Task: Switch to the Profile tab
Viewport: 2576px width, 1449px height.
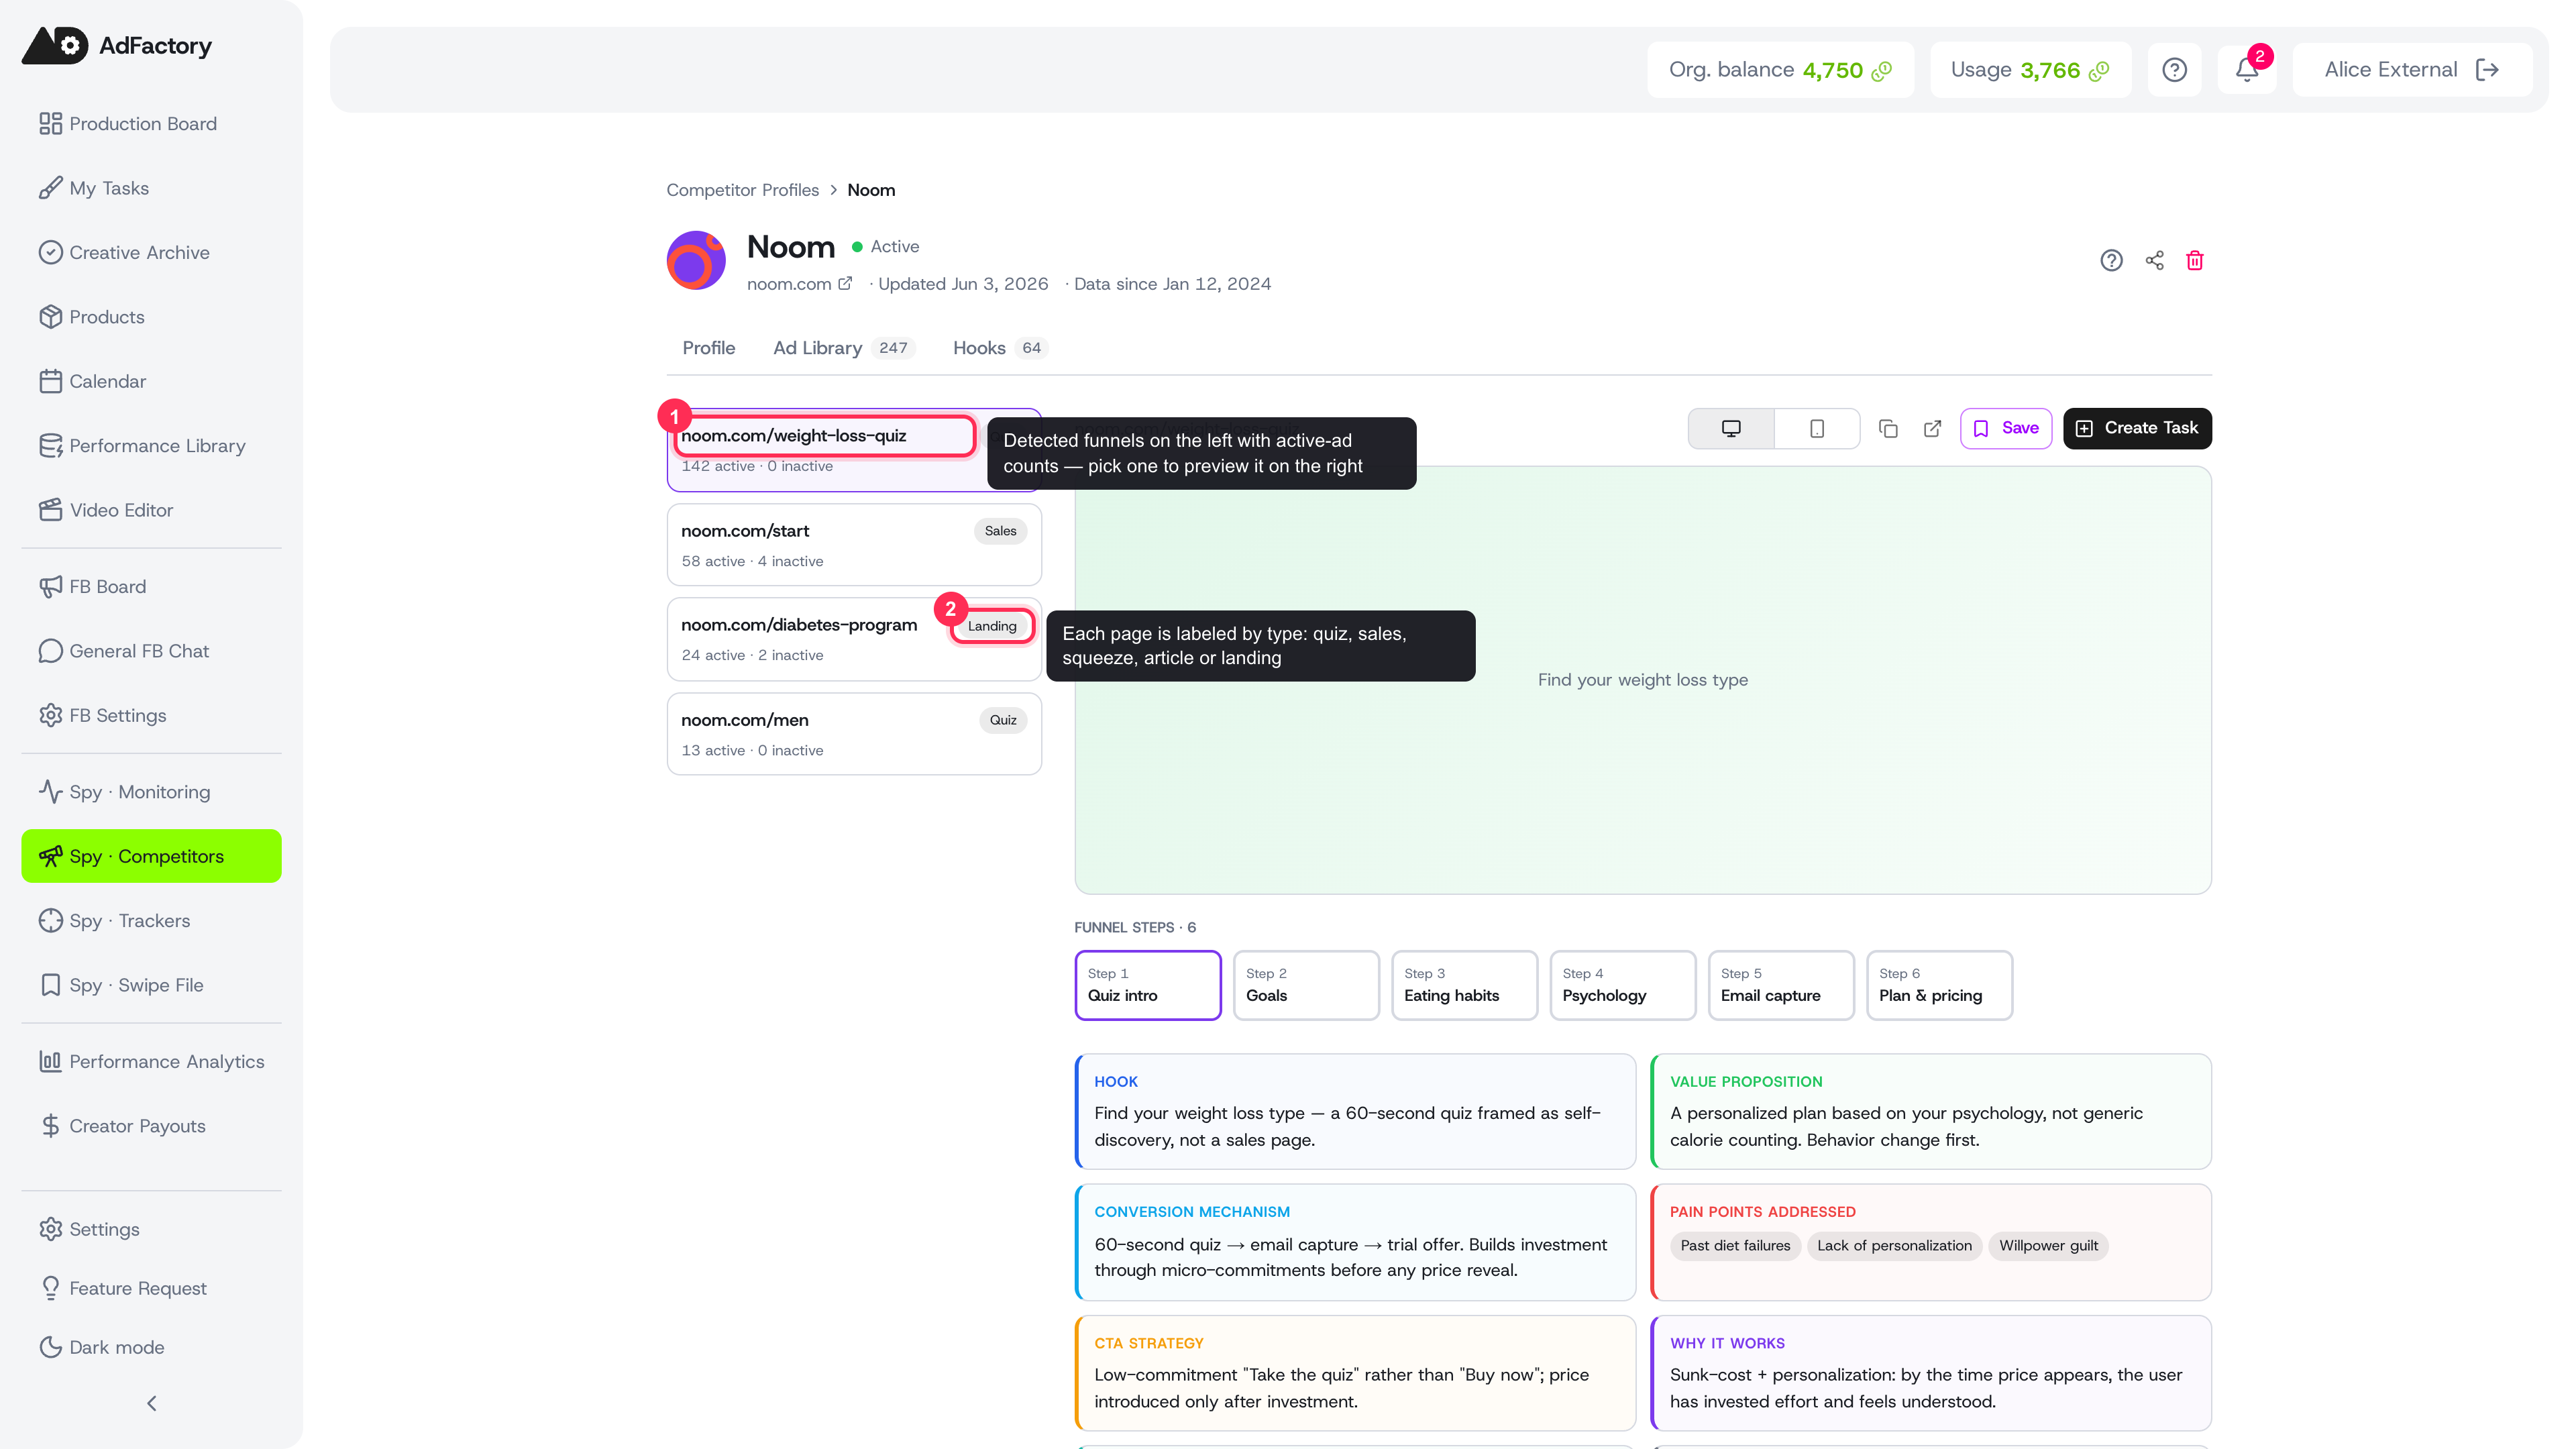Action: (x=708, y=348)
